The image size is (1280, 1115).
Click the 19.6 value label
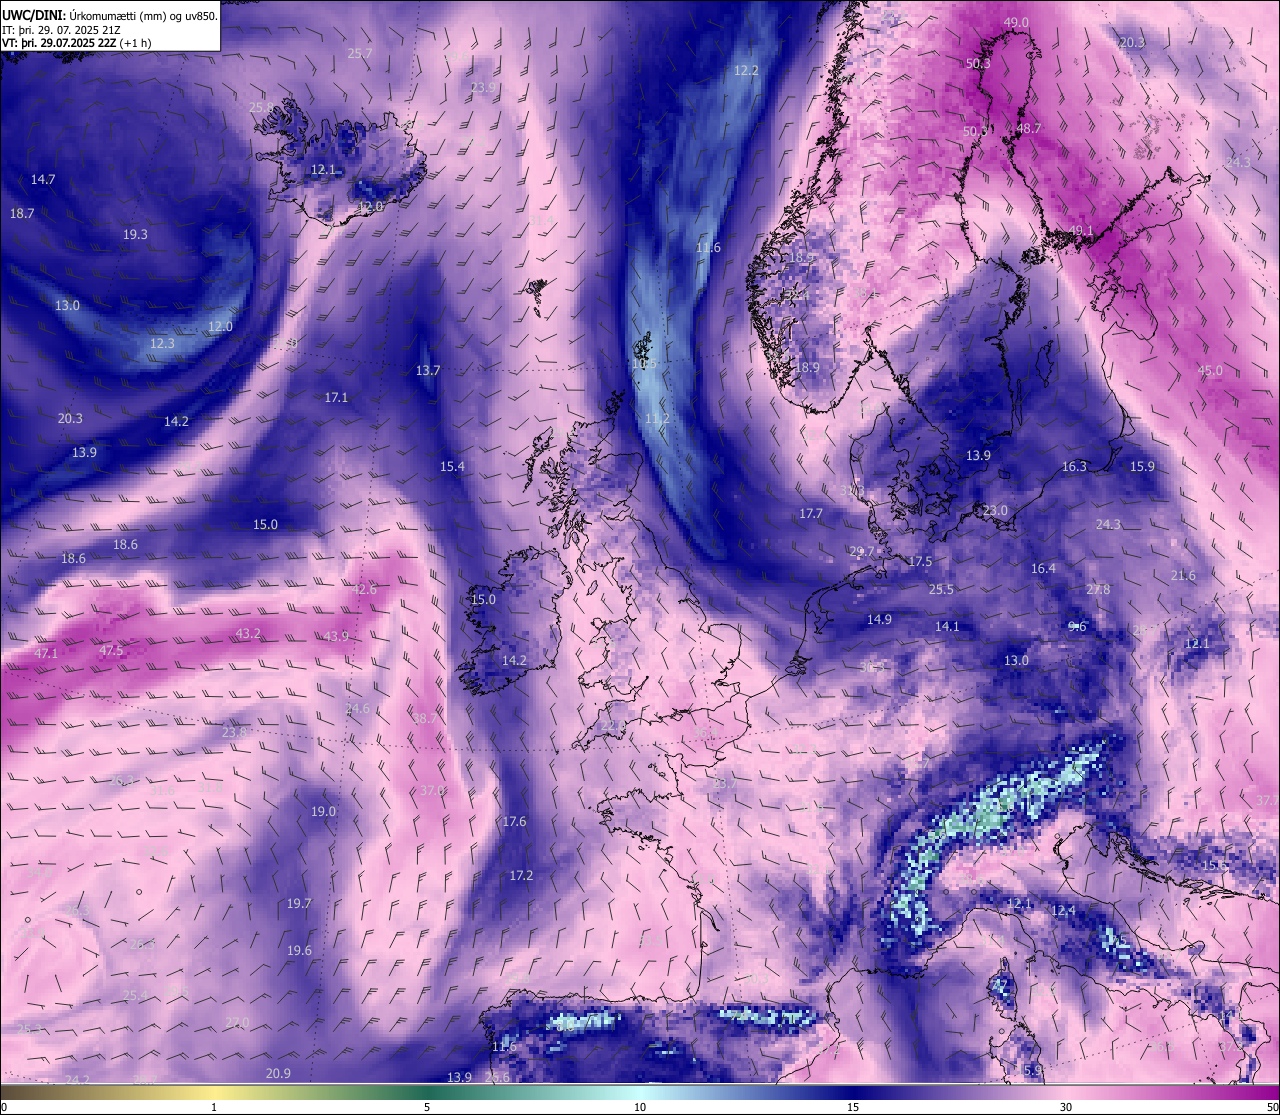(299, 951)
